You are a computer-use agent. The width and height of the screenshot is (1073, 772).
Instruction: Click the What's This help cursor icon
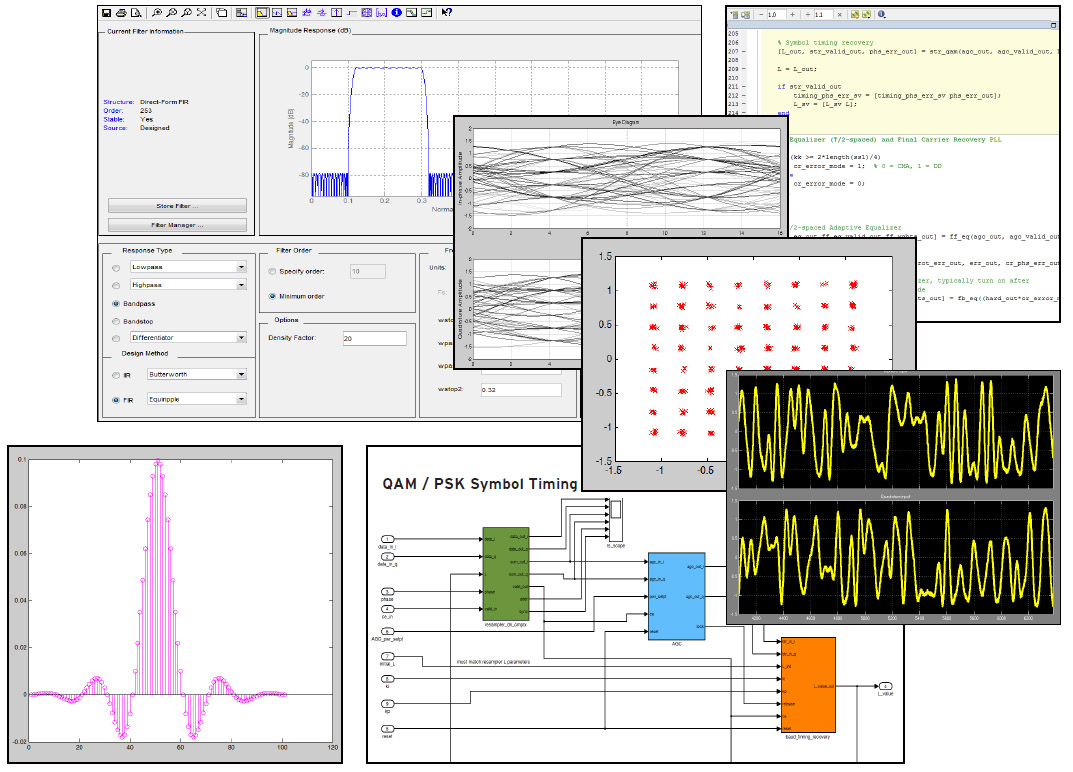(446, 13)
